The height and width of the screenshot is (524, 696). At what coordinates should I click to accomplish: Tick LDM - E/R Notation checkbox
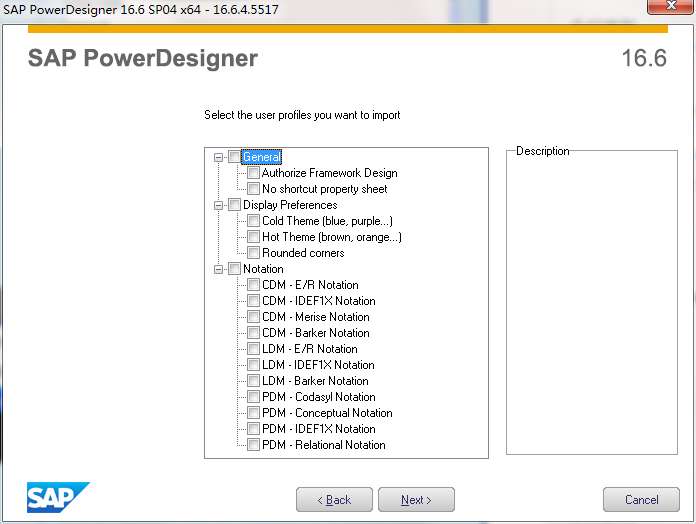pos(253,348)
